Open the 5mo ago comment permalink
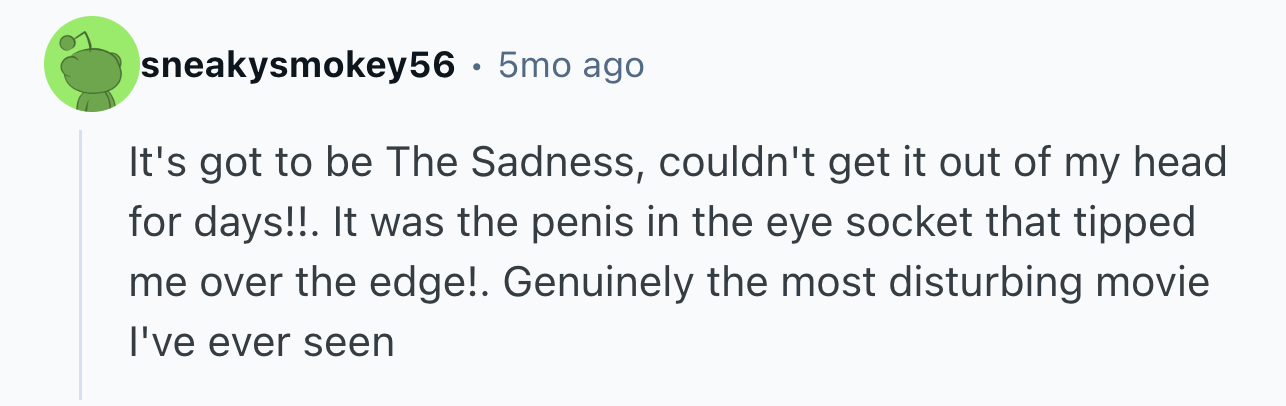This screenshot has width=1286, height=406. [570, 66]
